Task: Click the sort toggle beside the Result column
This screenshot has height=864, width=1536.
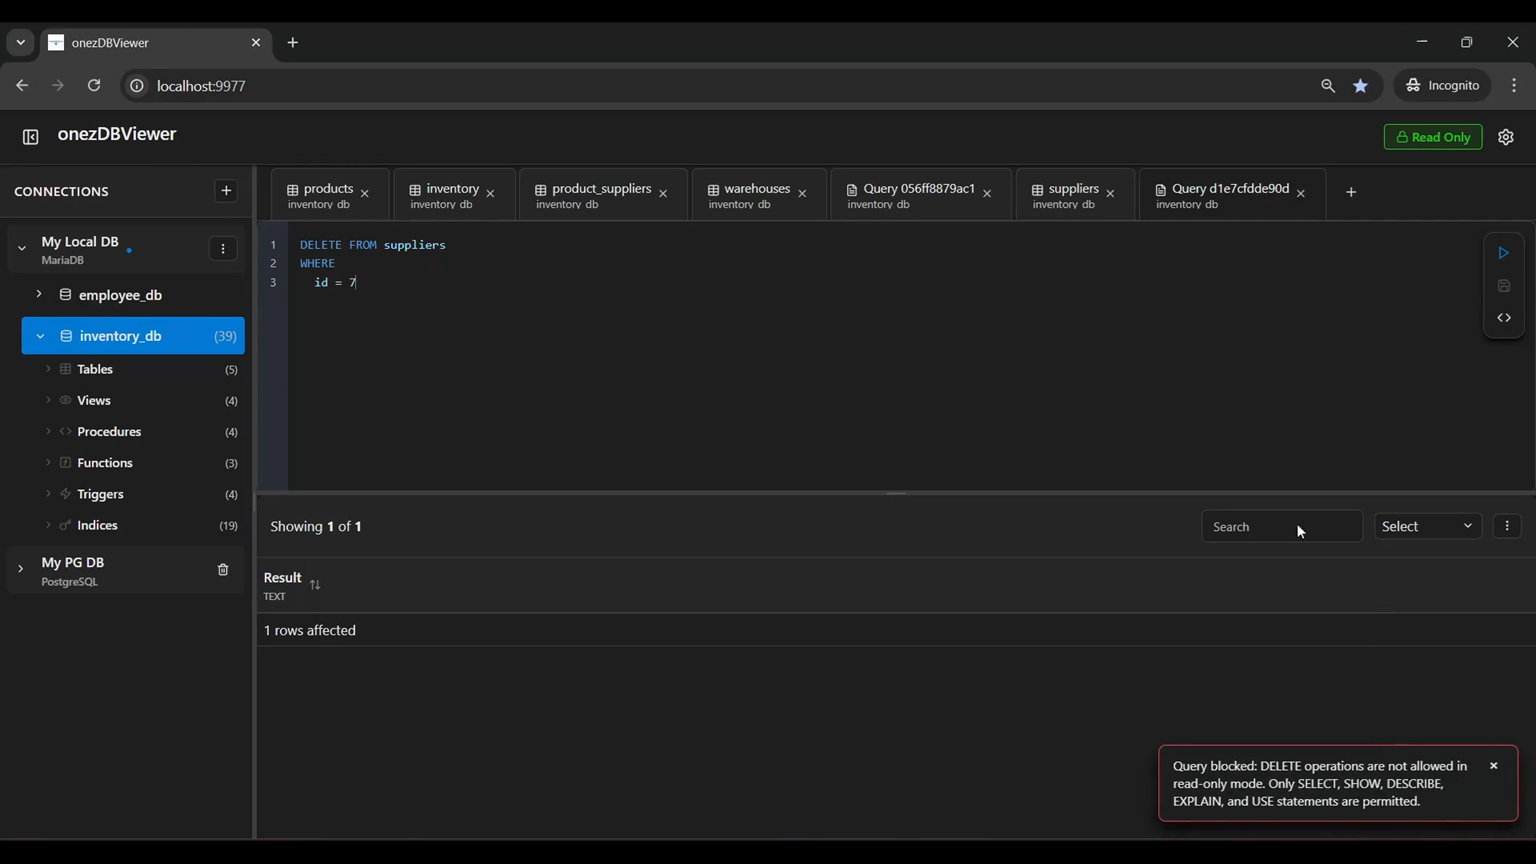Action: (x=315, y=583)
